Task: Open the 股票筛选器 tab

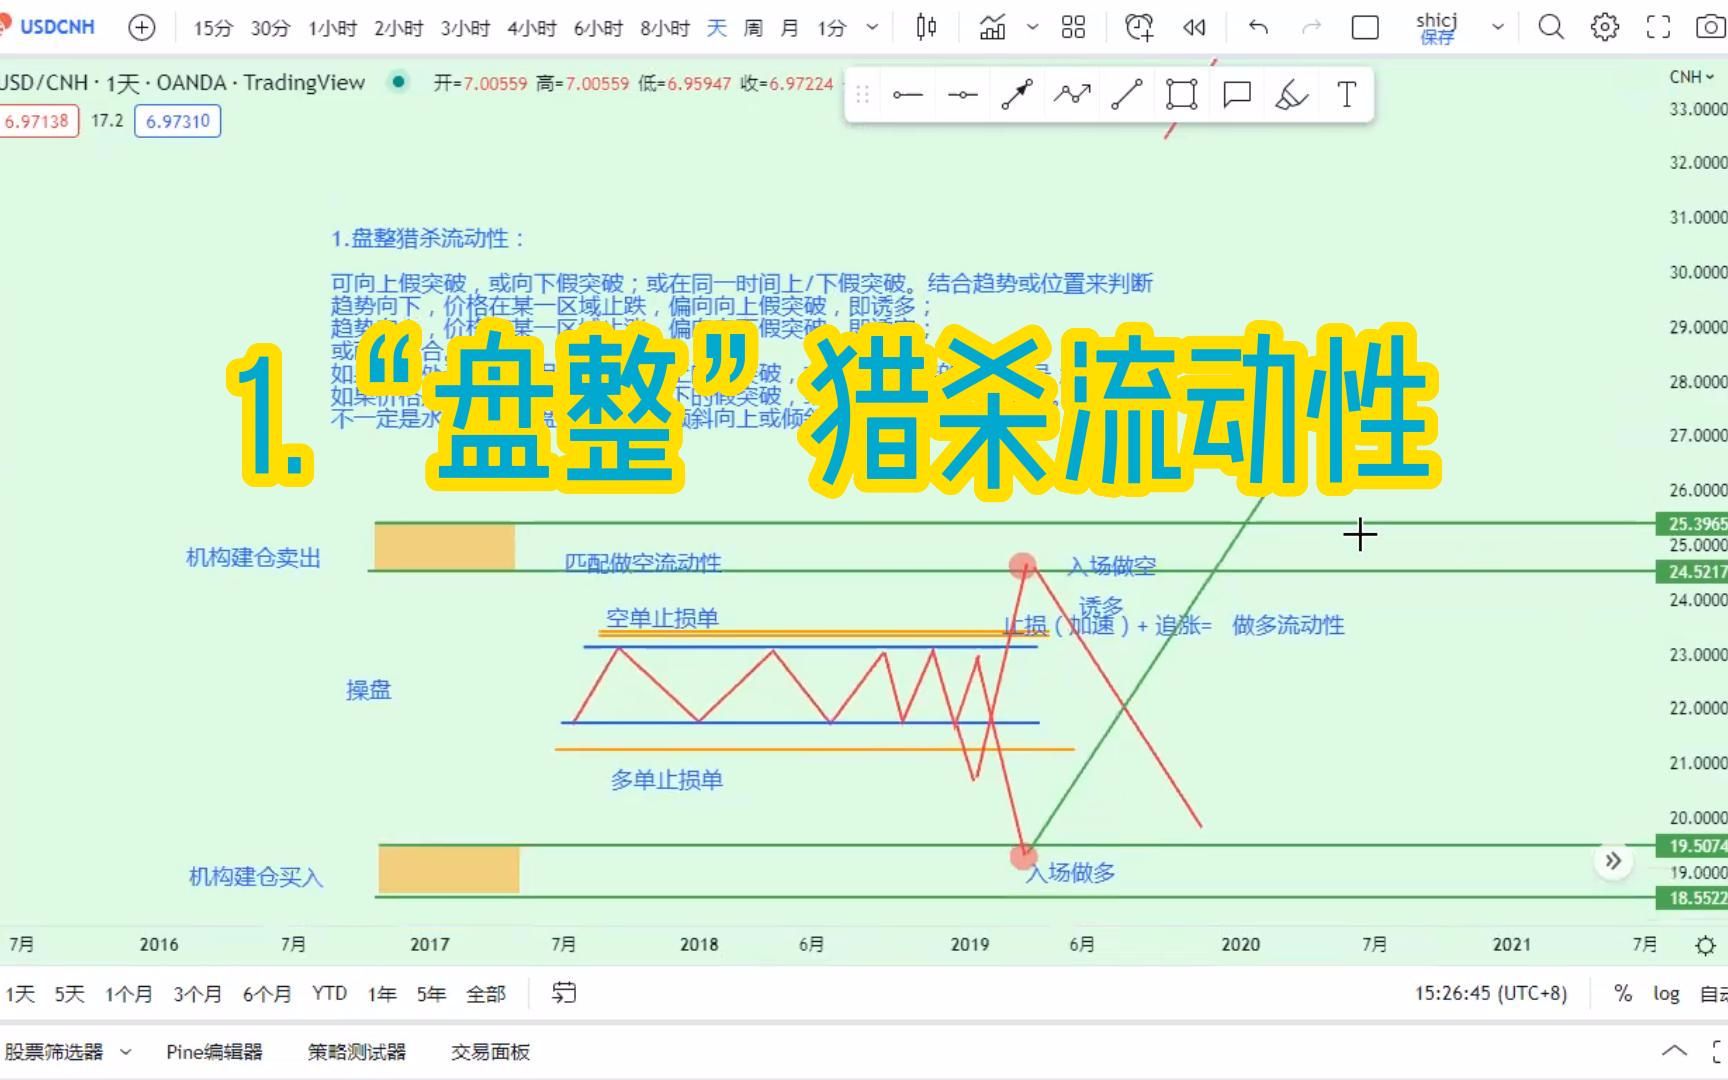Action: click(x=53, y=1051)
